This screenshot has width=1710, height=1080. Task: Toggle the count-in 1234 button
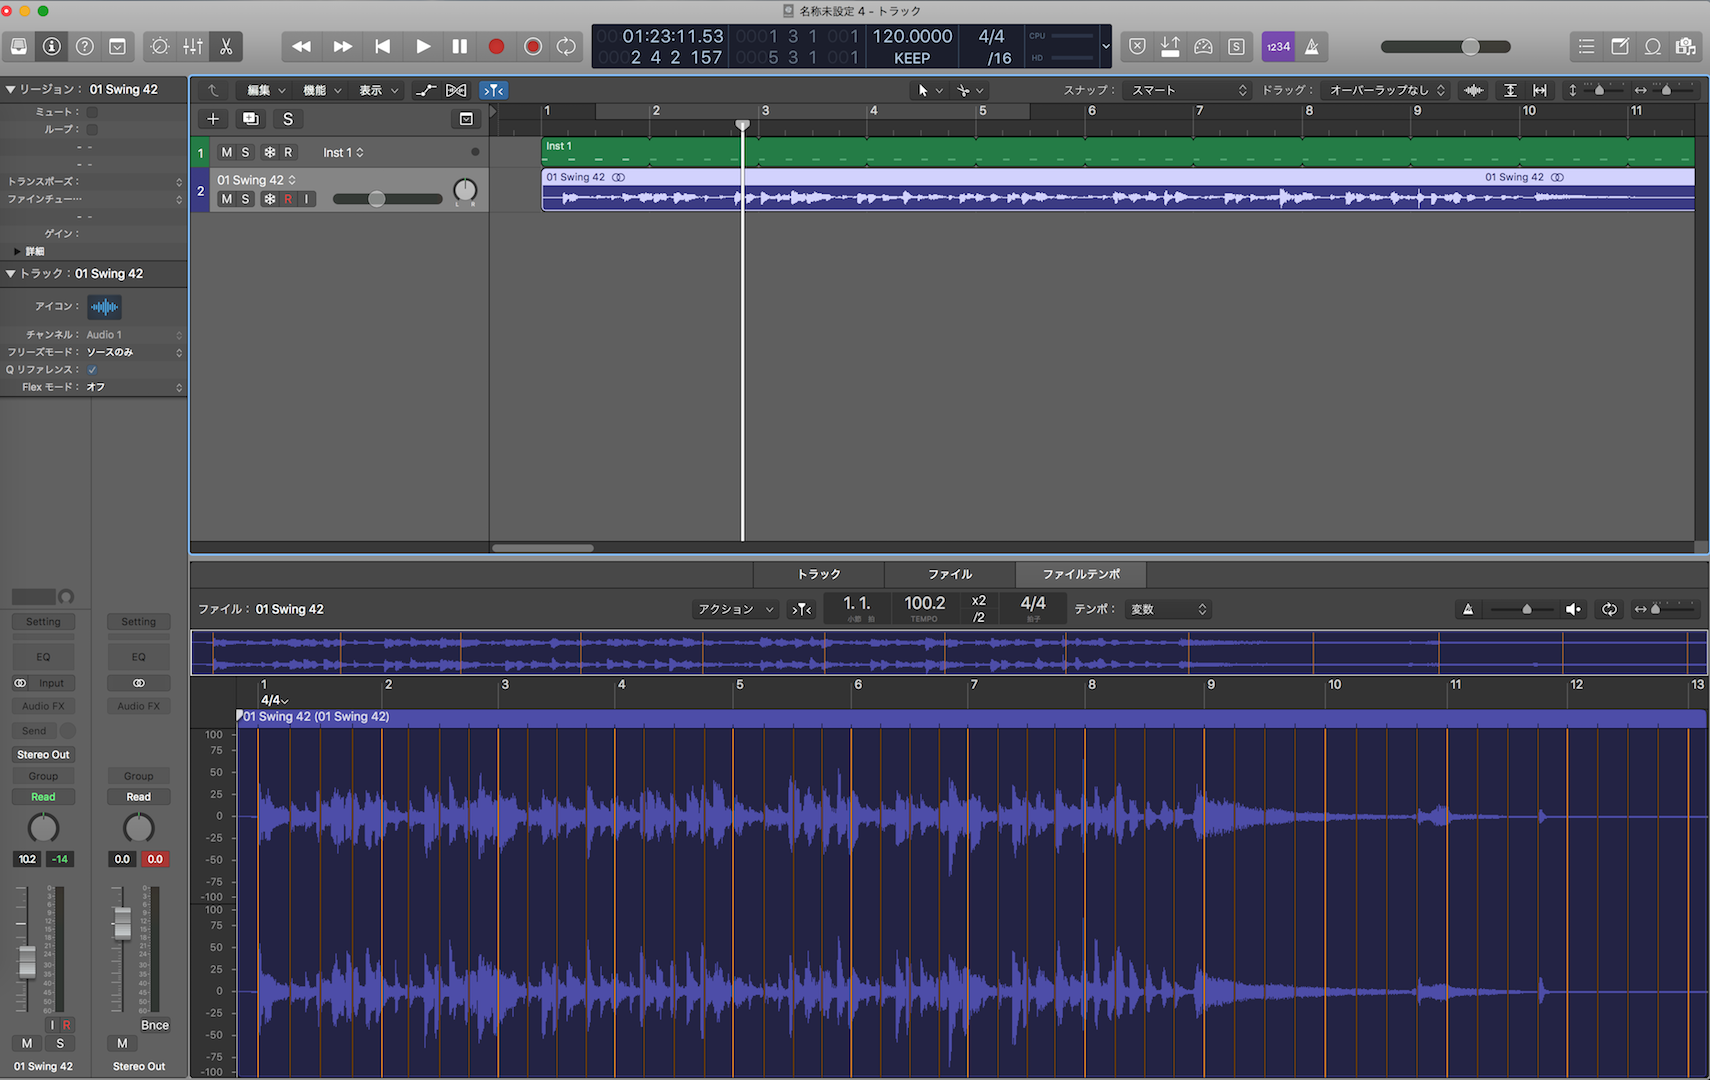pyautogui.click(x=1278, y=46)
